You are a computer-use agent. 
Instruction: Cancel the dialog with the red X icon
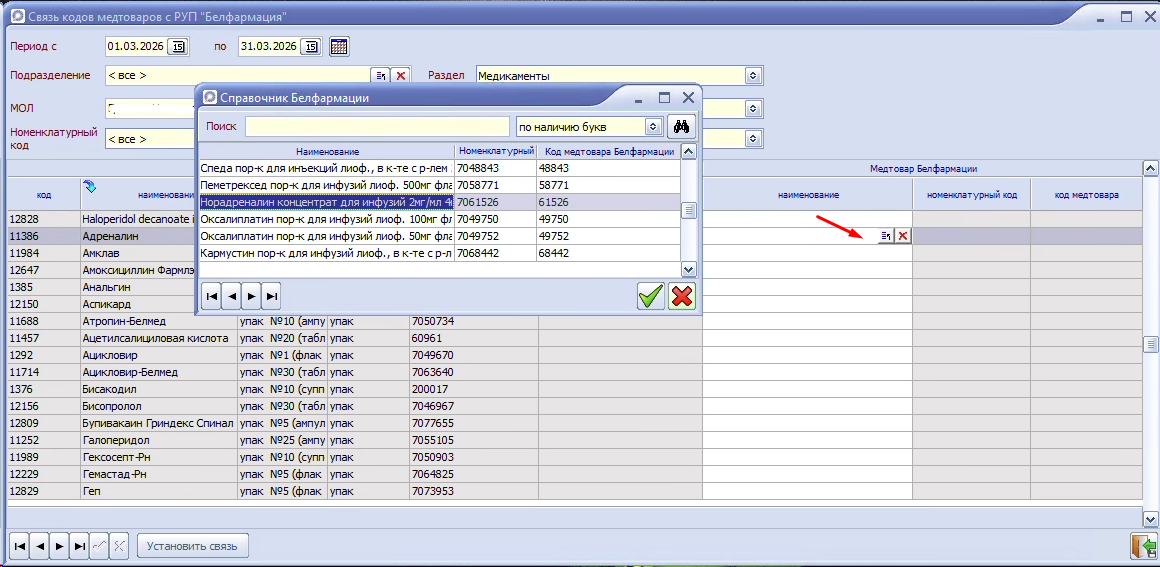click(x=682, y=296)
